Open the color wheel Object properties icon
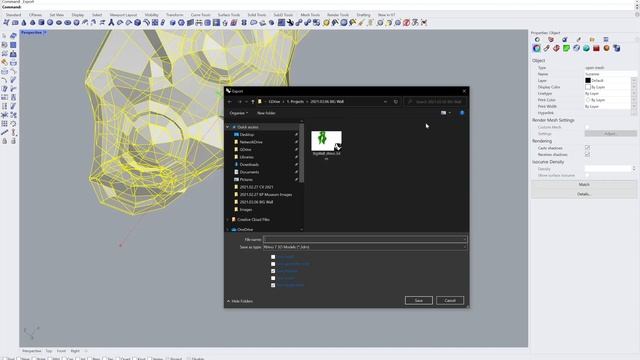The height and width of the screenshot is (360, 640). click(x=536, y=48)
